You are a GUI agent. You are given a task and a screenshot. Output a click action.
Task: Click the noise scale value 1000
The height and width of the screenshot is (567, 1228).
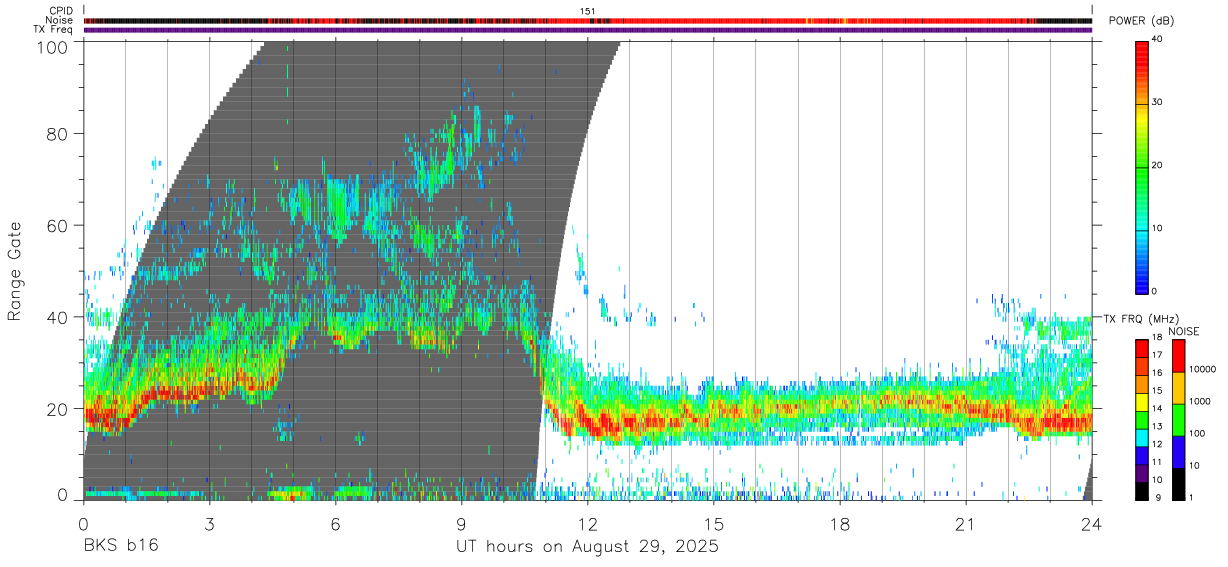pos(1202,401)
